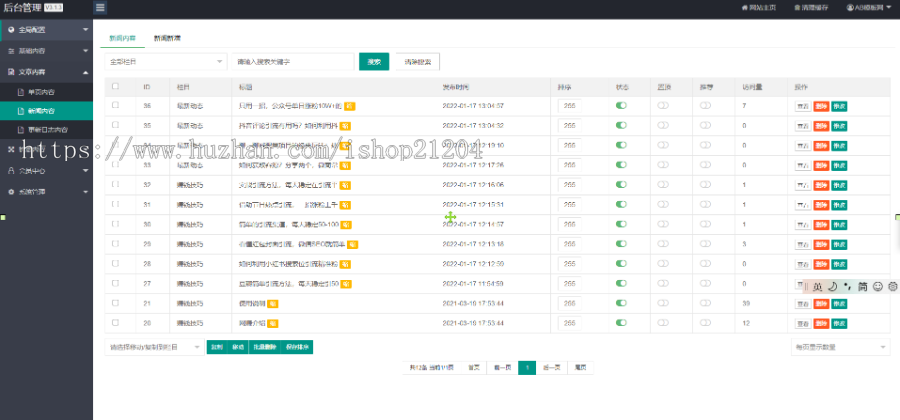900x420 pixels.
Task: Open the 网站主页 home link
Action: pos(758,7)
